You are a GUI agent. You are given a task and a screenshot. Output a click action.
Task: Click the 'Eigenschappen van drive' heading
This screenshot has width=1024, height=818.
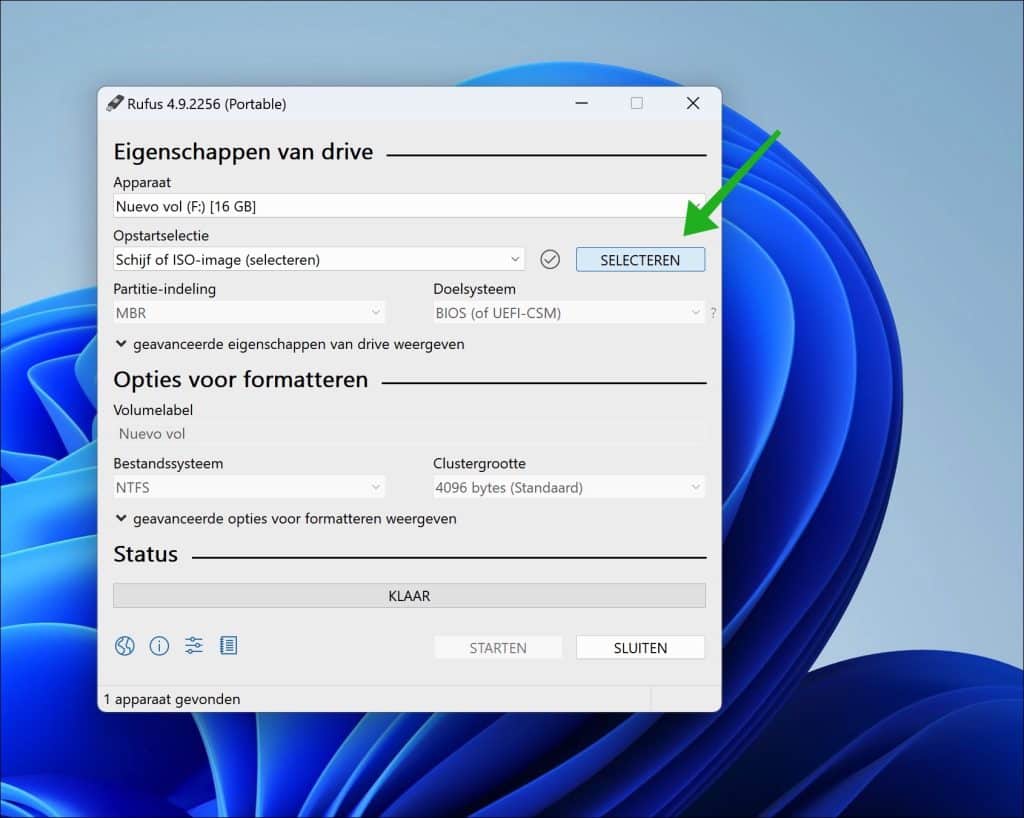coord(244,152)
